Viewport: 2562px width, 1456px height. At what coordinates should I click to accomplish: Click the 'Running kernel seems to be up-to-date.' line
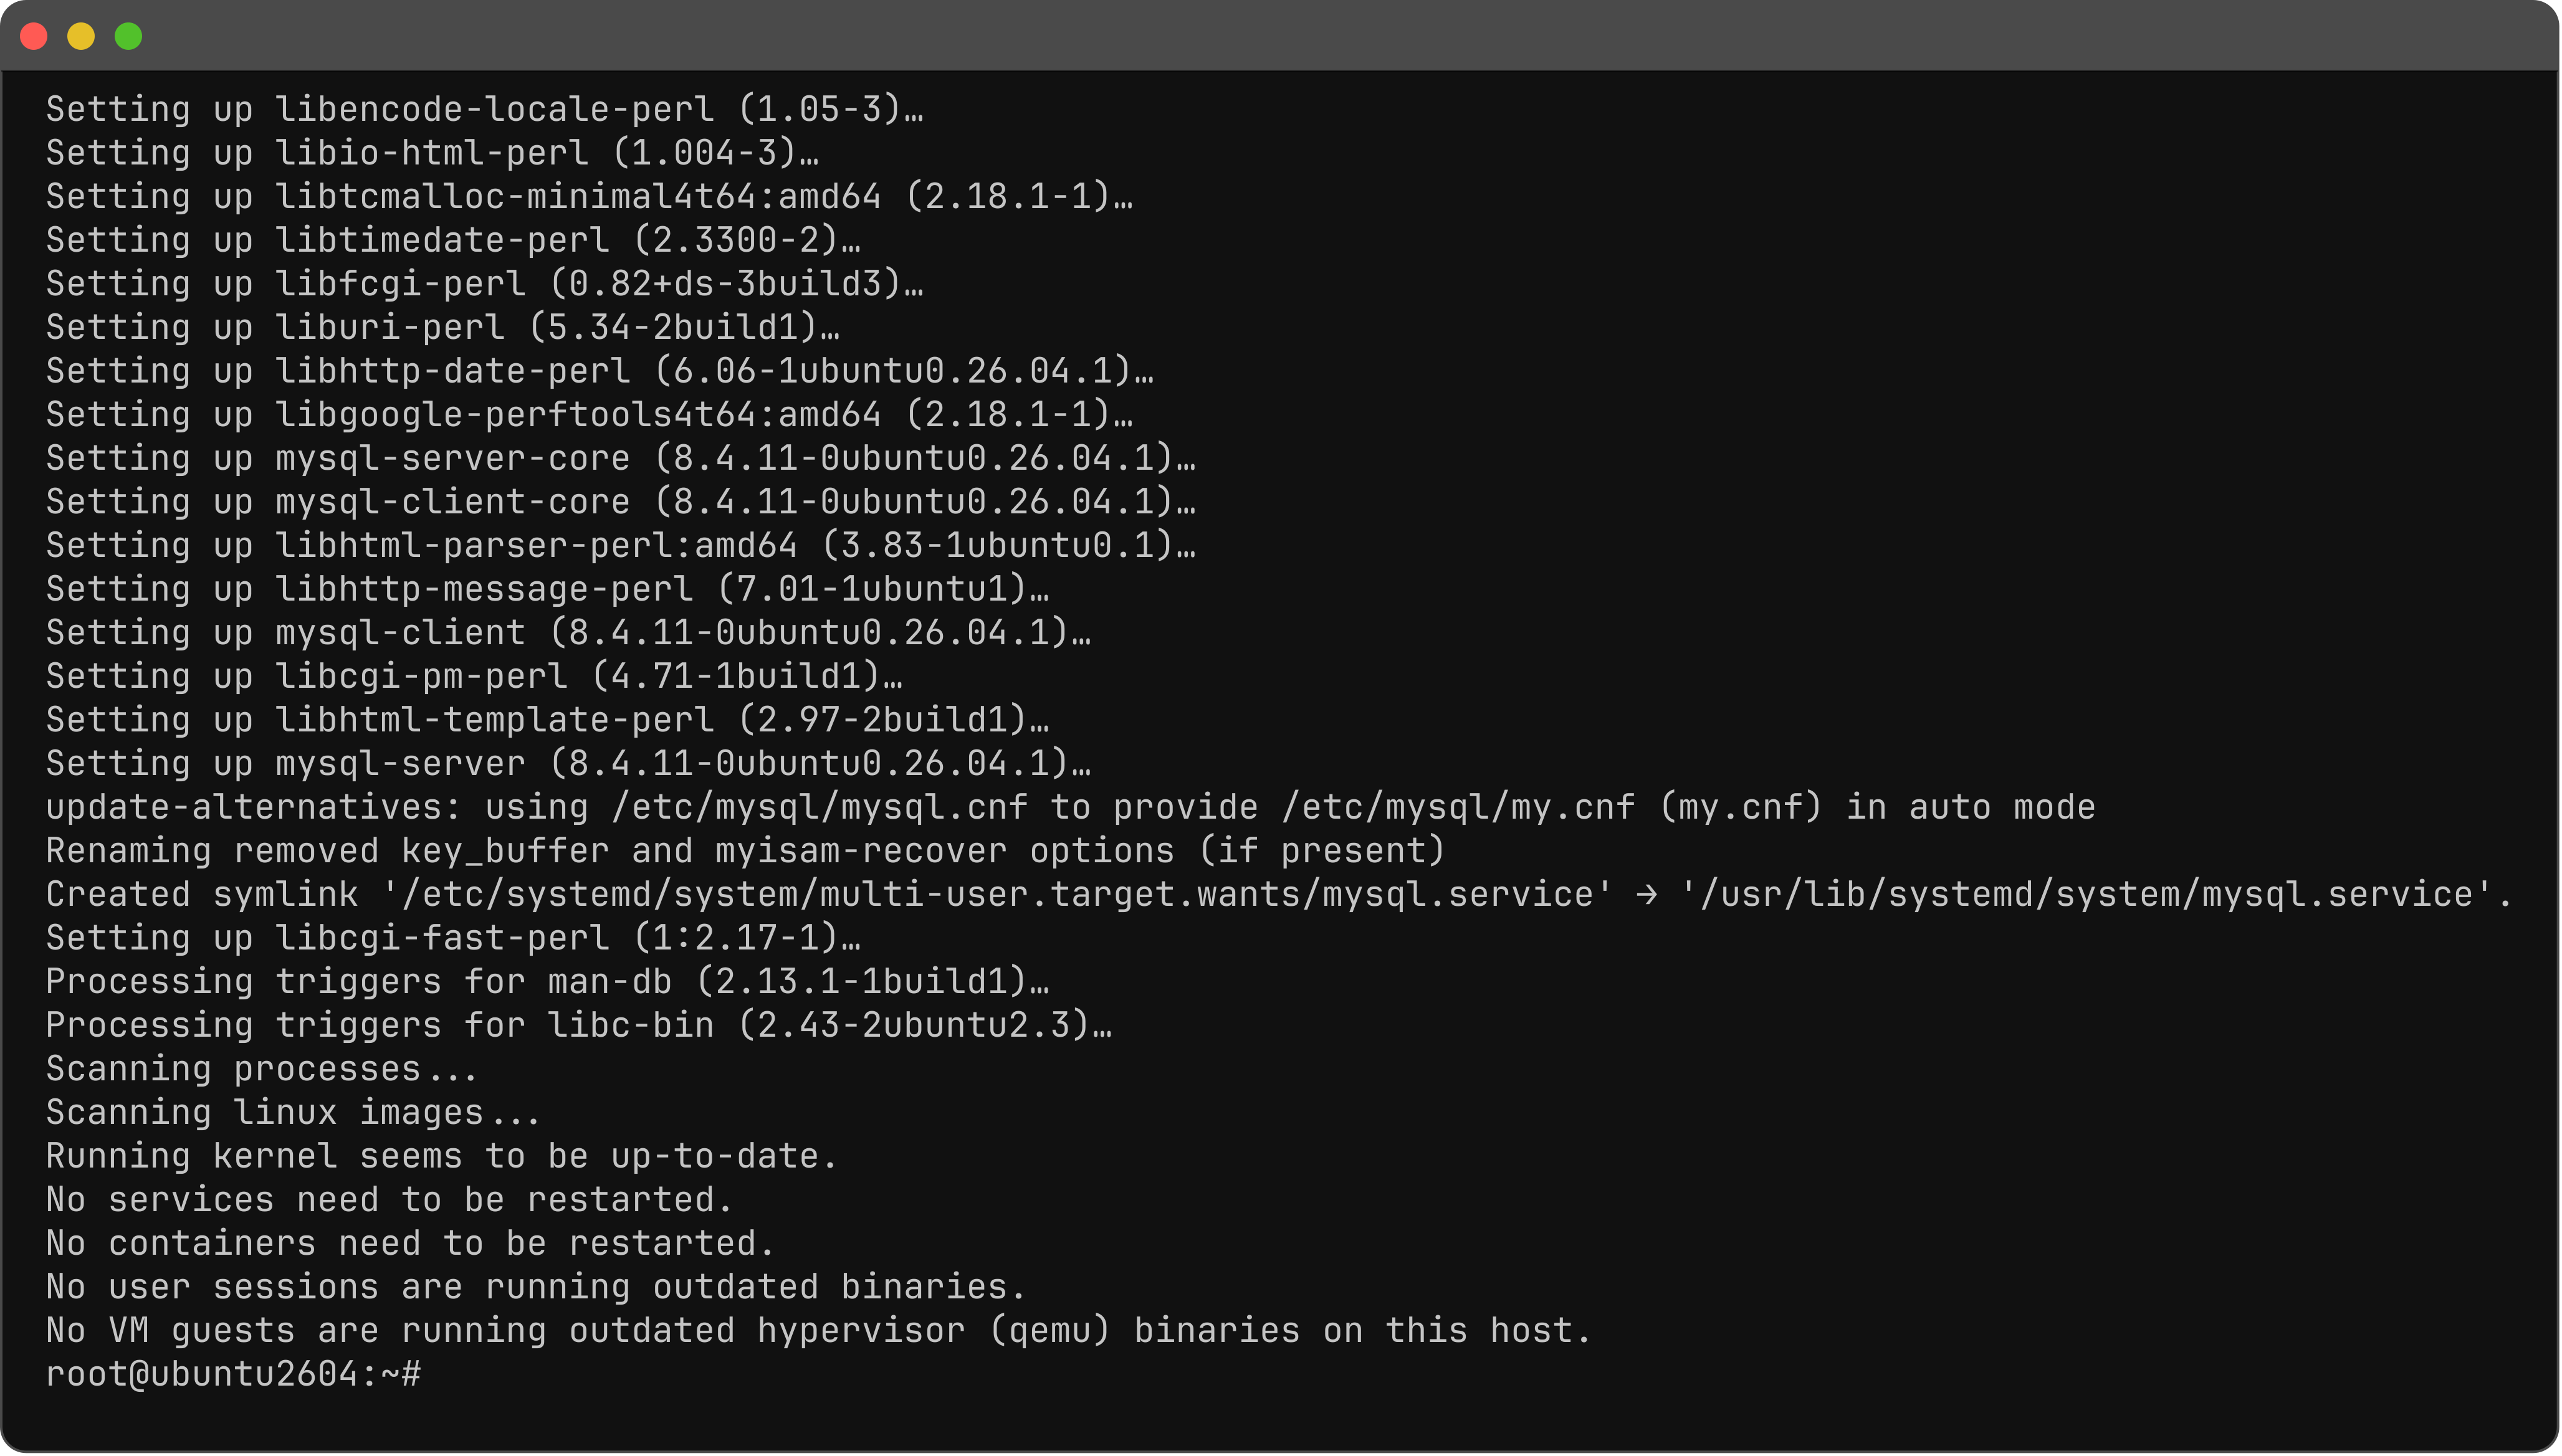(x=442, y=1157)
